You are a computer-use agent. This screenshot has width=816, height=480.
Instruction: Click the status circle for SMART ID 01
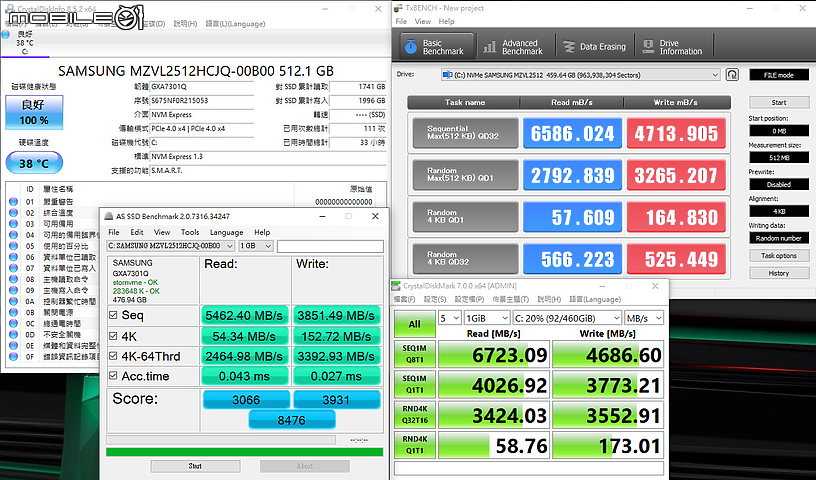[14, 201]
